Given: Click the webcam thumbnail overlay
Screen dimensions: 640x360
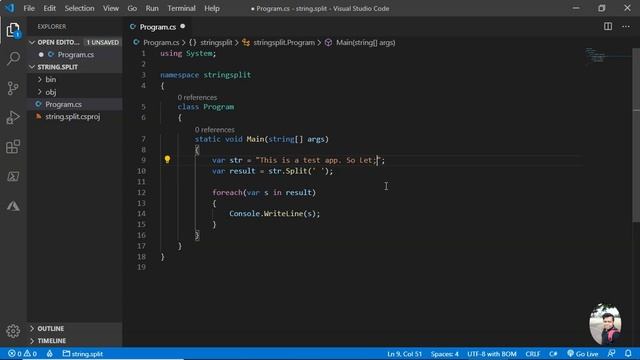Looking at the screenshot, I should [605, 324].
